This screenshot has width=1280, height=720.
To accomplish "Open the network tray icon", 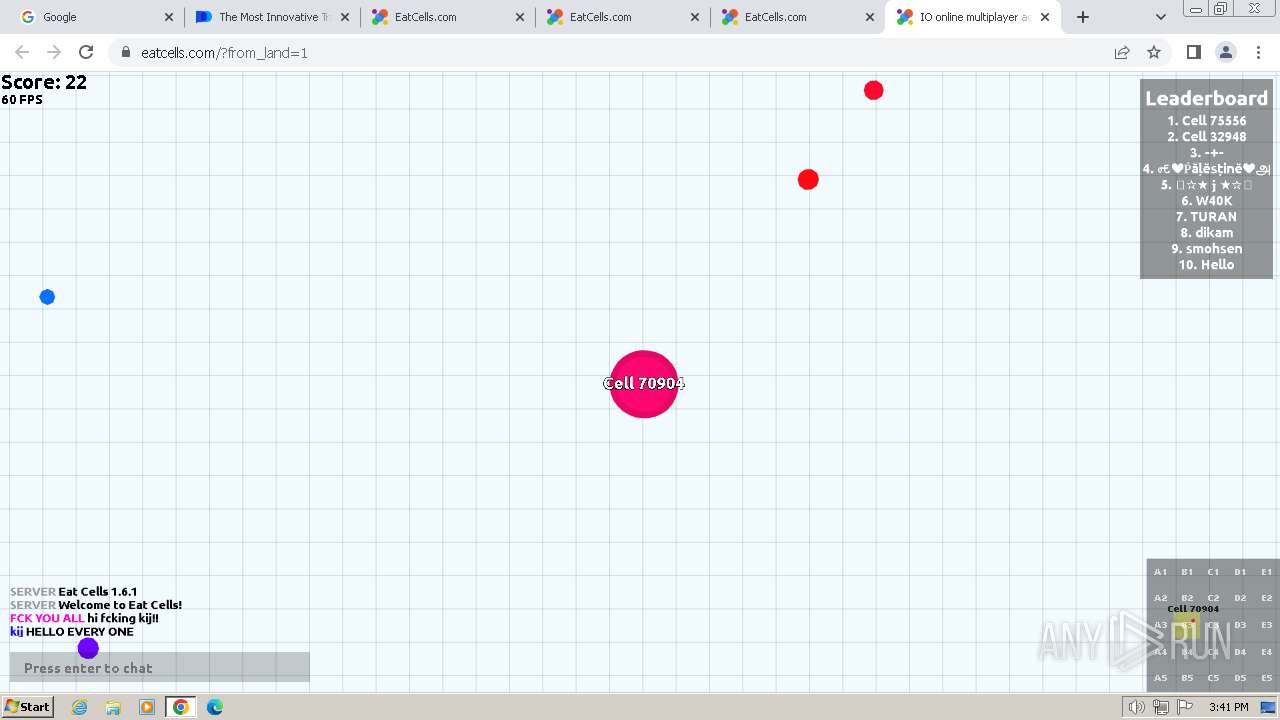I will pyautogui.click(x=1161, y=707).
